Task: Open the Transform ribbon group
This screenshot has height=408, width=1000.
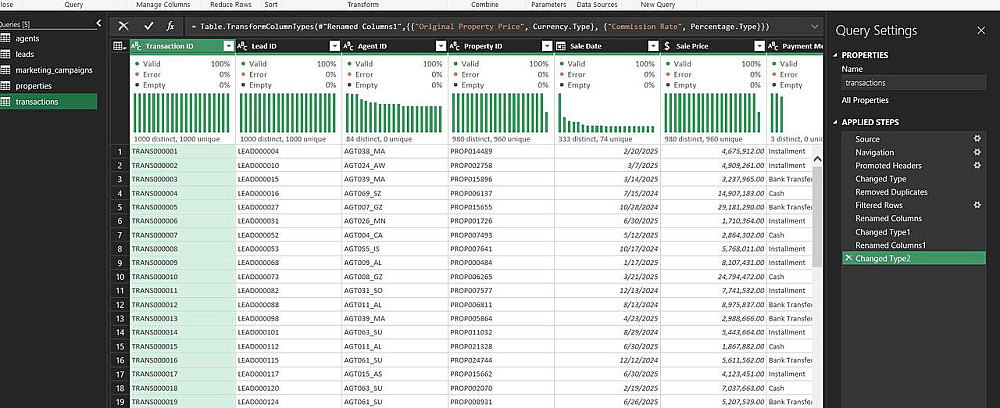Action: pyautogui.click(x=363, y=4)
